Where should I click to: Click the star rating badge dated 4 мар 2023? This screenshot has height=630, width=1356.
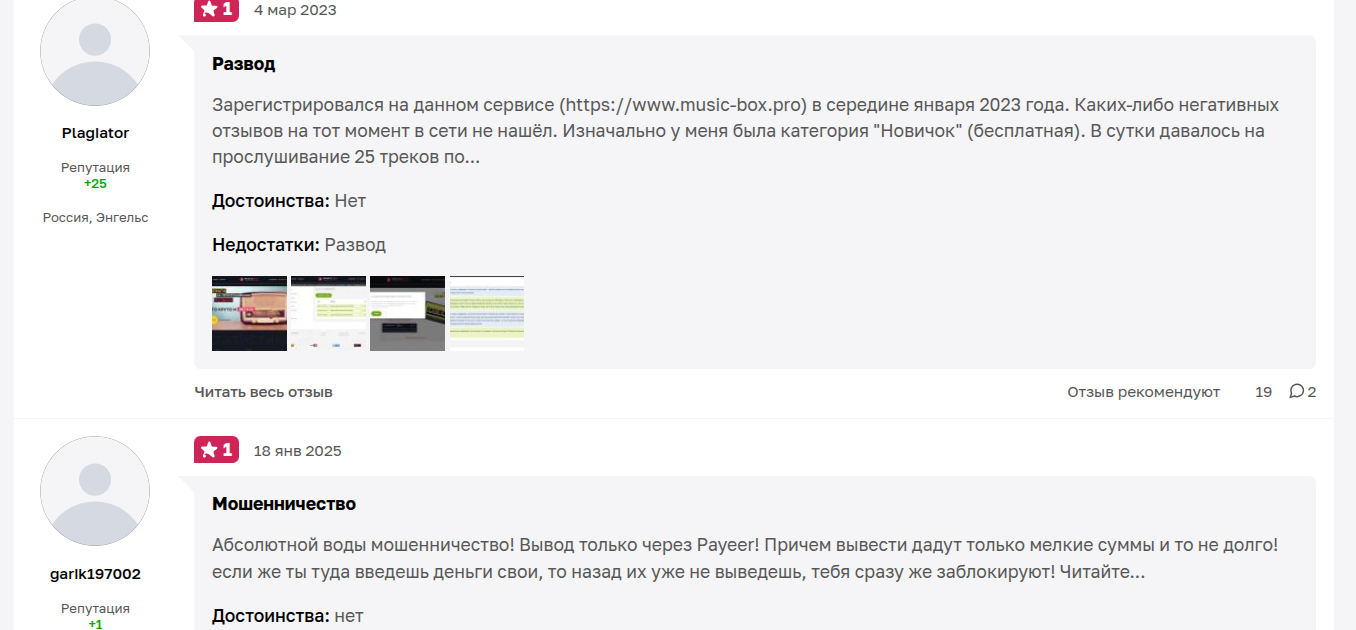click(x=216, y=10)
